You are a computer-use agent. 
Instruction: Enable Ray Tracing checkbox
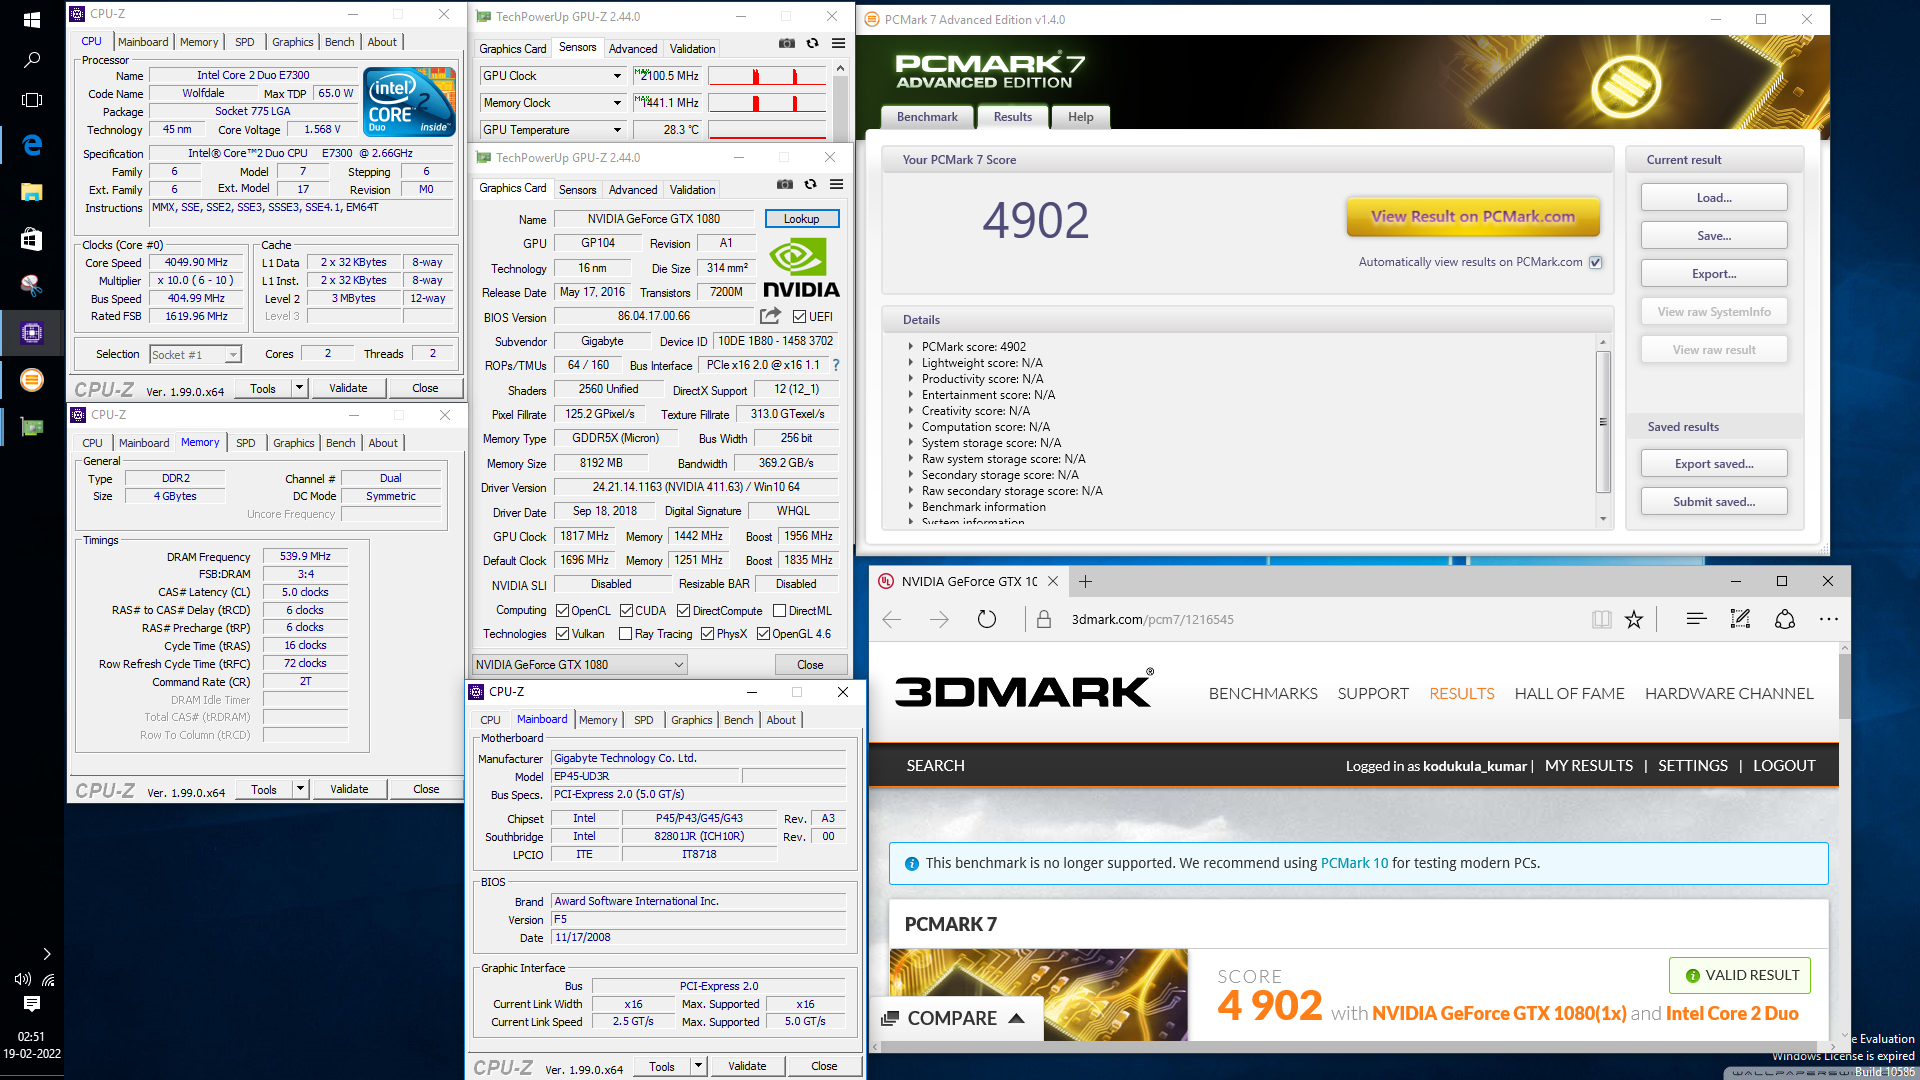pyautogui.click(x=626, y=634)
